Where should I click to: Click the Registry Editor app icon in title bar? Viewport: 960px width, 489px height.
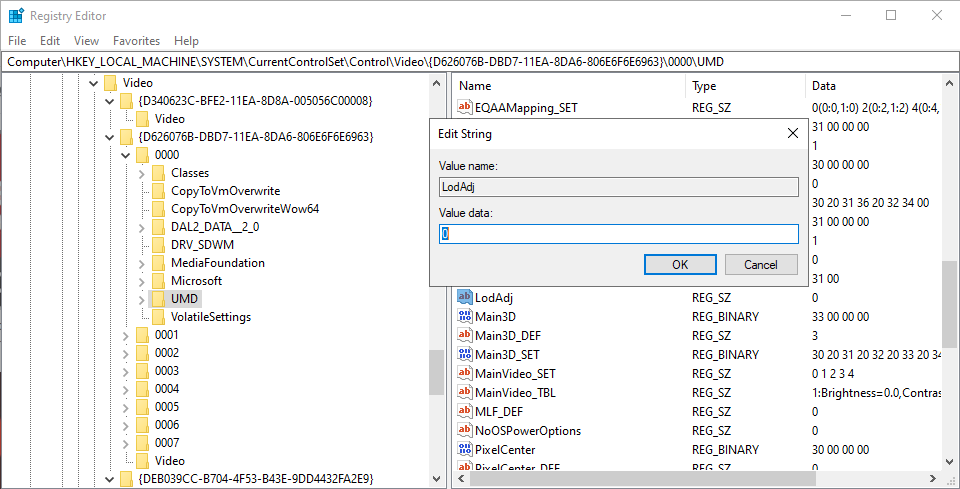pyautogui.click(x=16, y=15)
